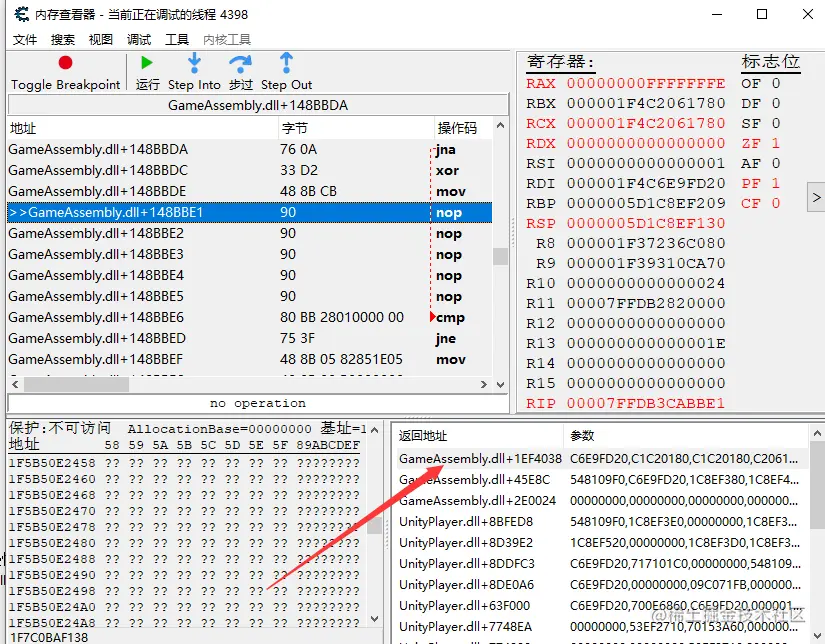The width and height of the screenshot is (825, 644).
Task: Open the 文件 menu
Action: (x=25, y=39)
